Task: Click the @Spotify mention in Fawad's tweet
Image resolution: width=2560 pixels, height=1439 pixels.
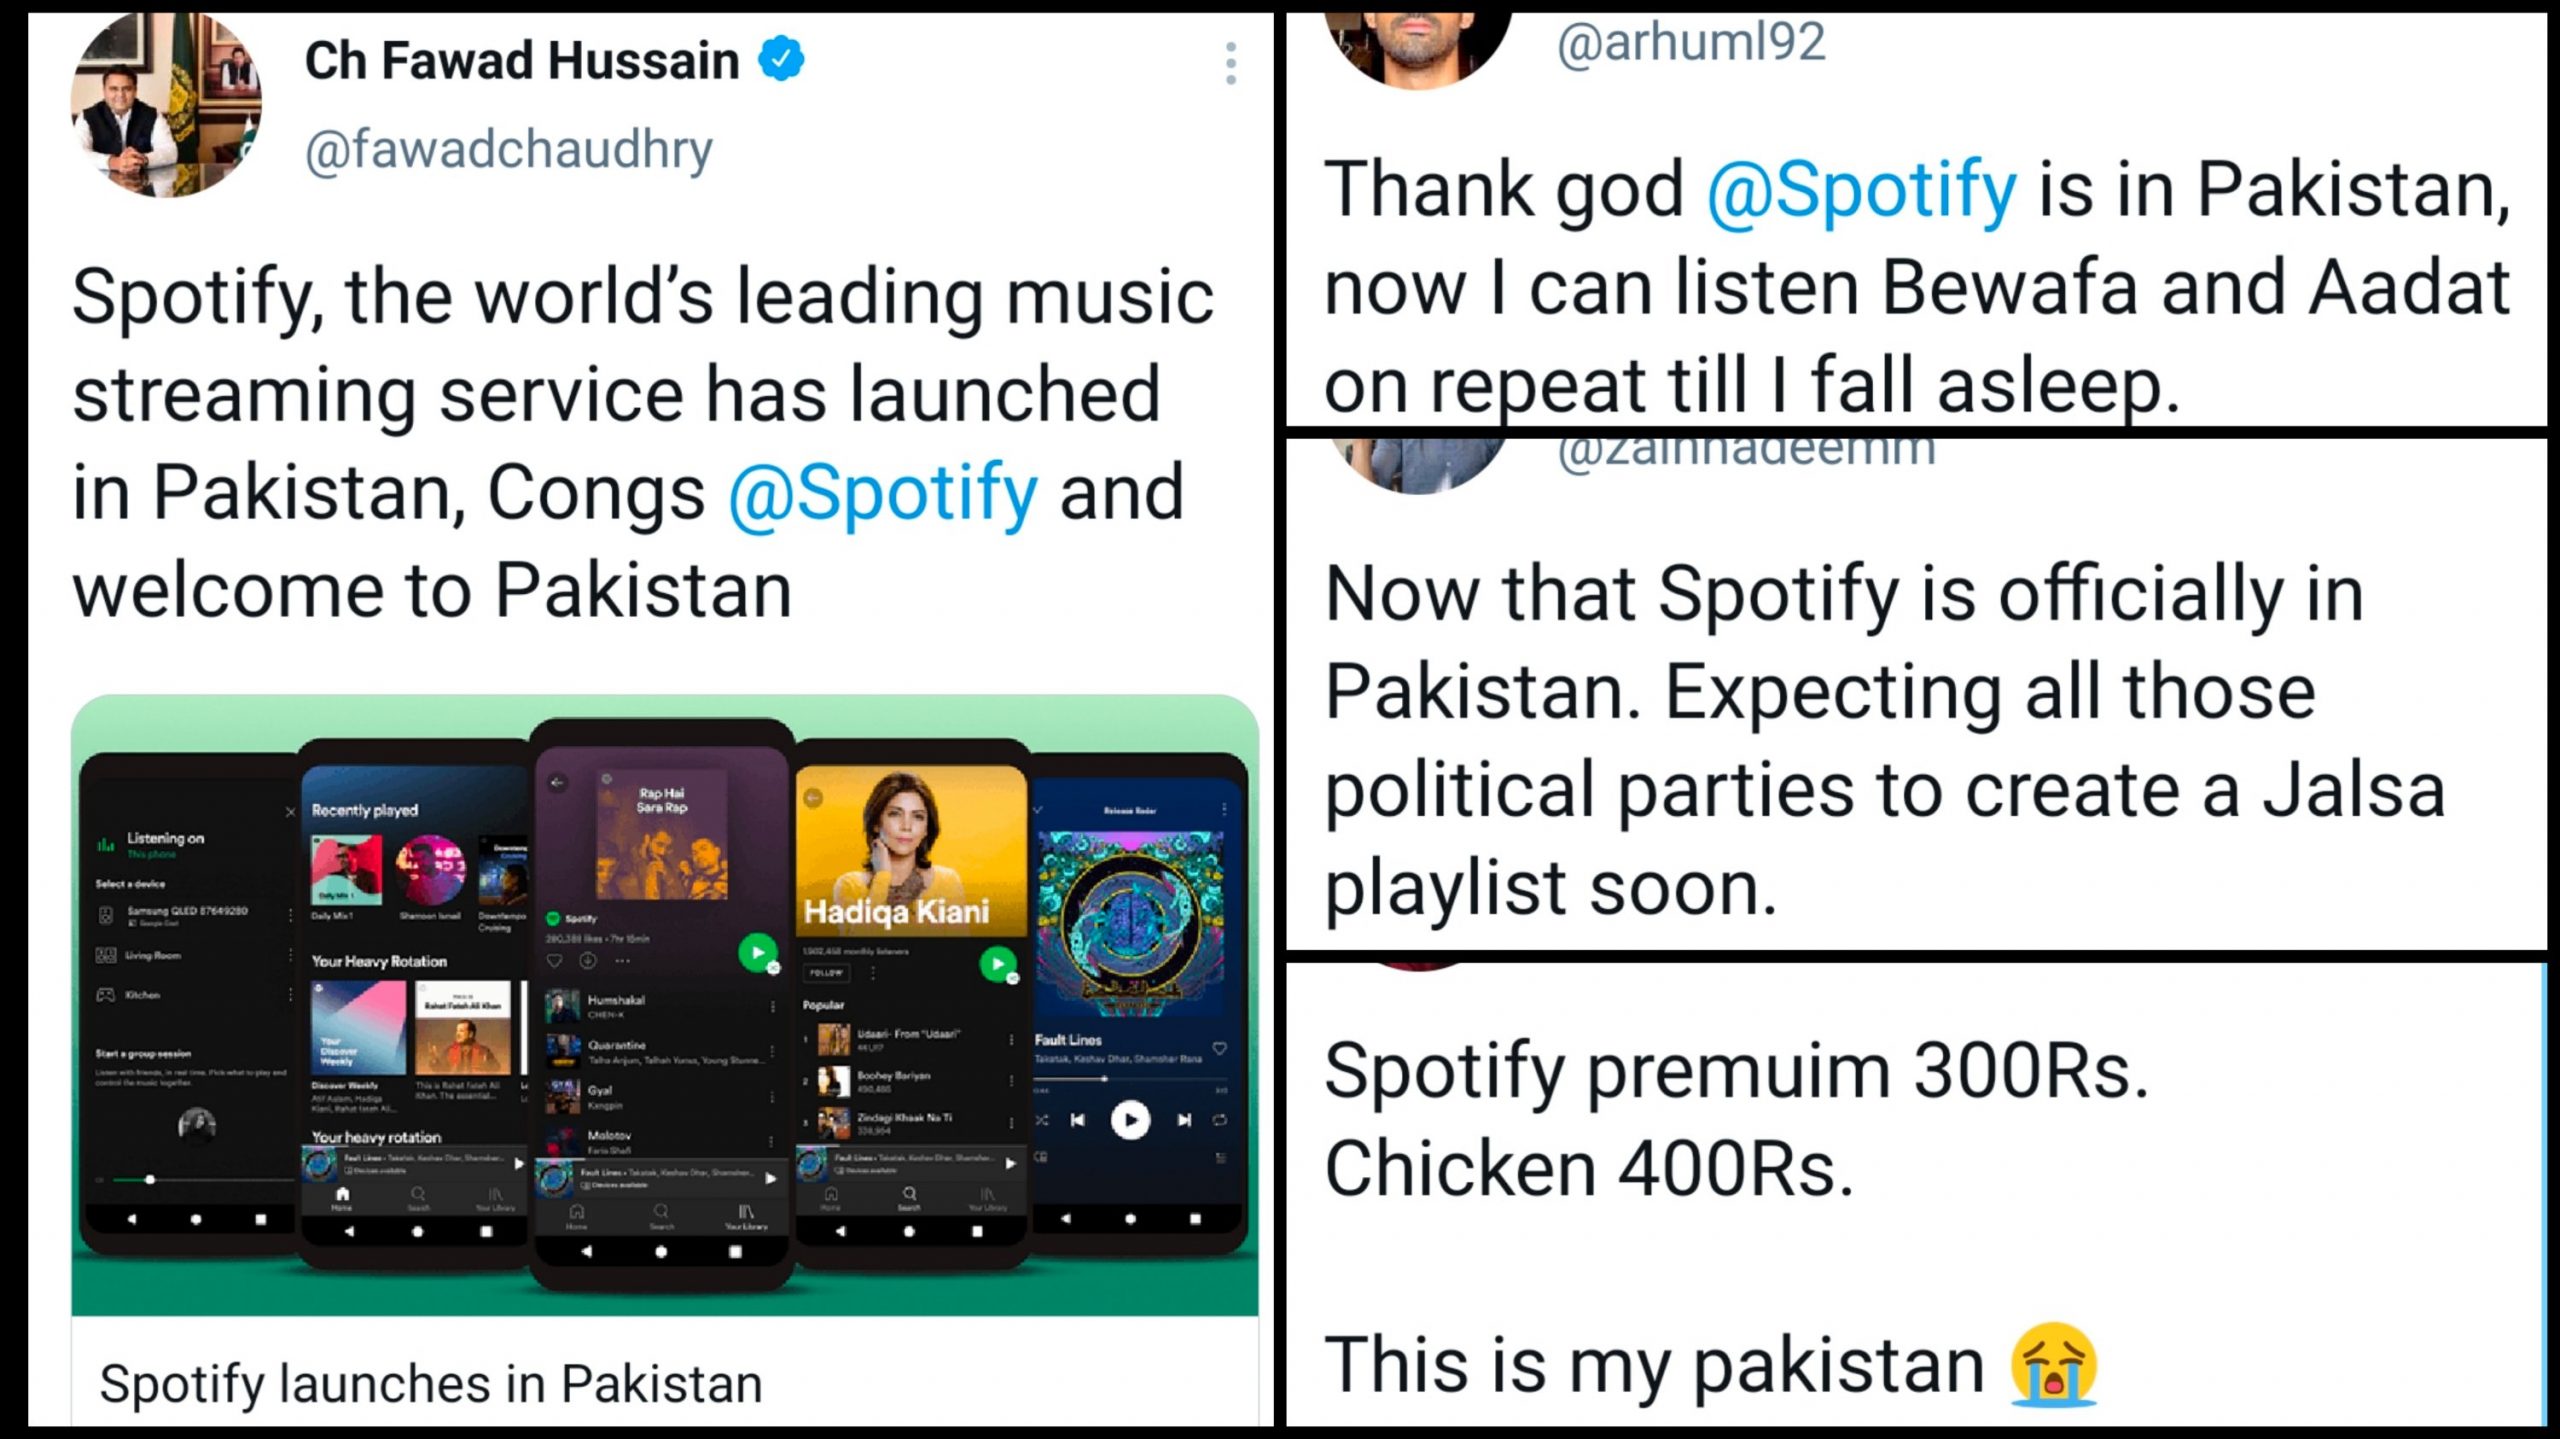Action: (x=882, y=493)
